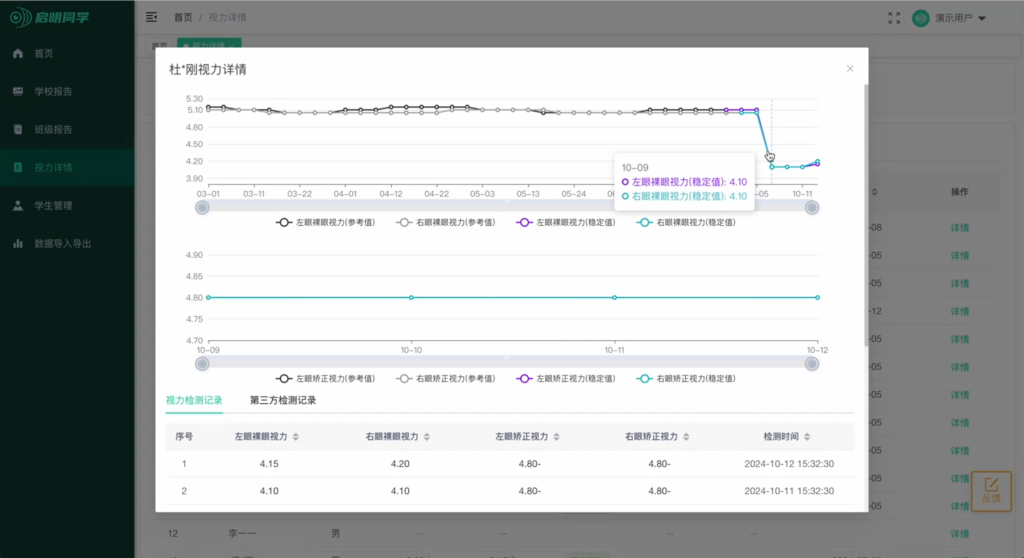The height and width of the screenshot is (558, 1024).
Task: Select the Student Management (学生管理) icon
Action: [x=18, y=205]
